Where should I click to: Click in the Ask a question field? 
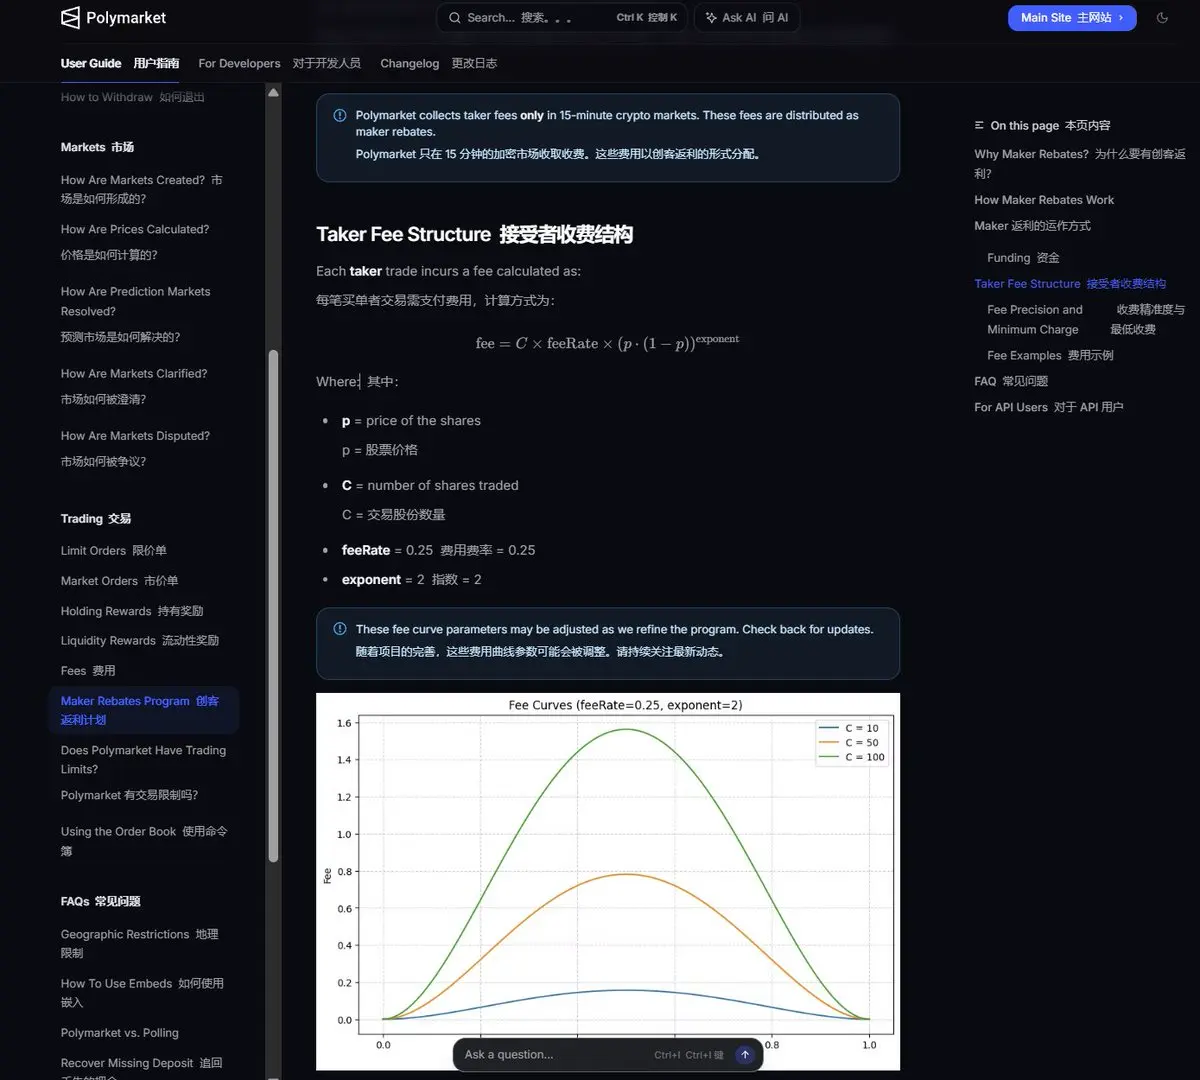pyautogui.click(x=550, y=1054)
